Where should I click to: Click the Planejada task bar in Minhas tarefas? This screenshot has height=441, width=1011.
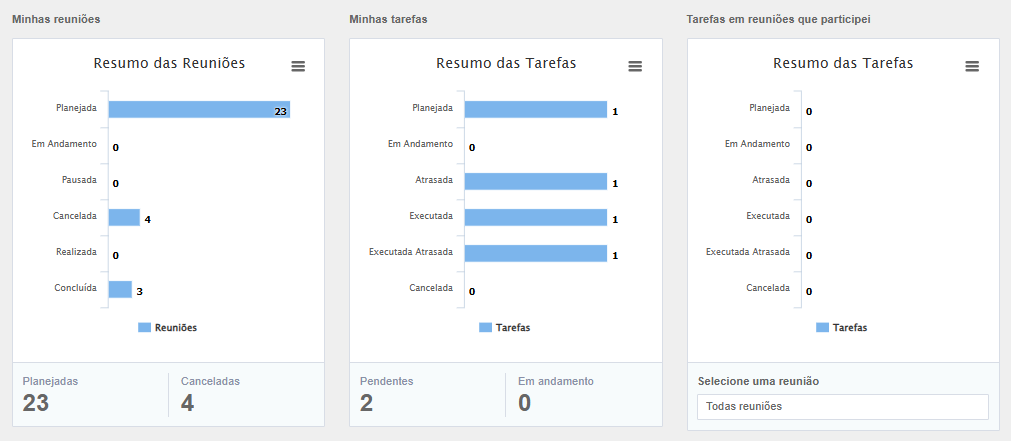[x=535, y=110]
